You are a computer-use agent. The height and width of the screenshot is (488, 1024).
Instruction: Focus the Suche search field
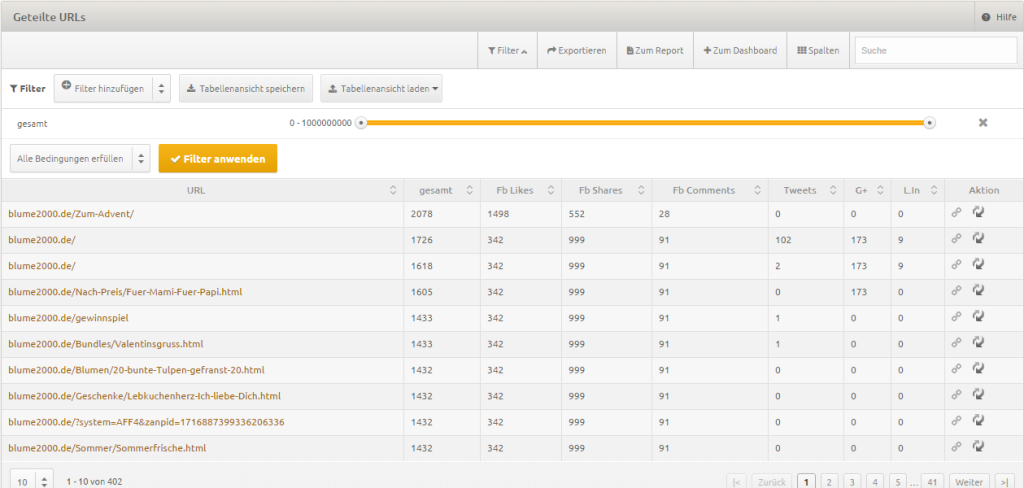point(936,50)
